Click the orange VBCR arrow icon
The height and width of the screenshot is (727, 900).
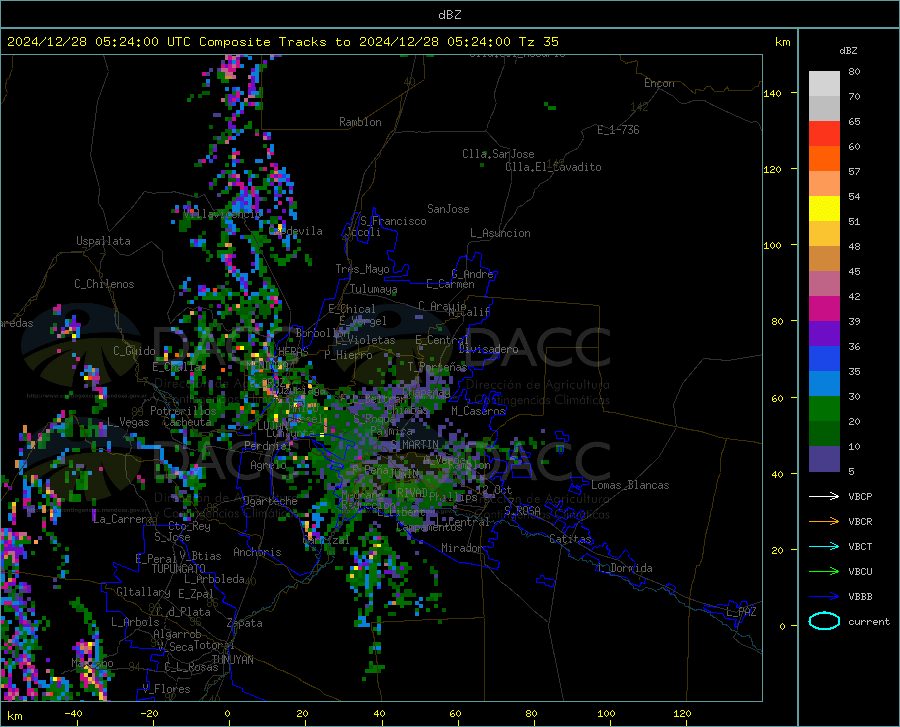point(824,522)
